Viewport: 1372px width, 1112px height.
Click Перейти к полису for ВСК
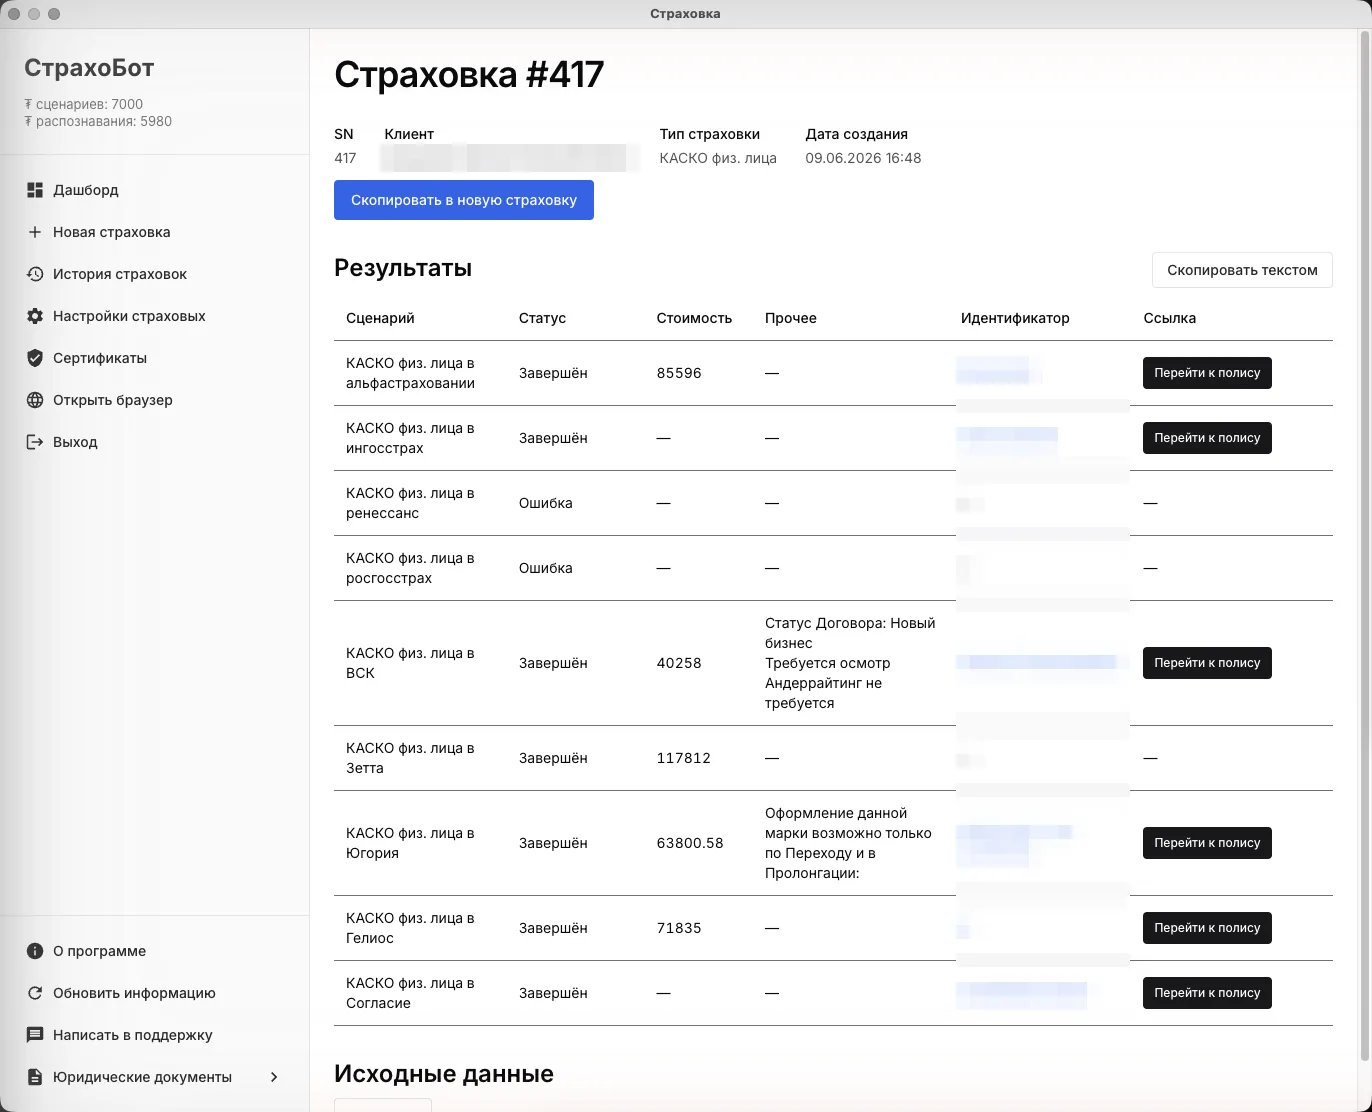click(1207, 663)
